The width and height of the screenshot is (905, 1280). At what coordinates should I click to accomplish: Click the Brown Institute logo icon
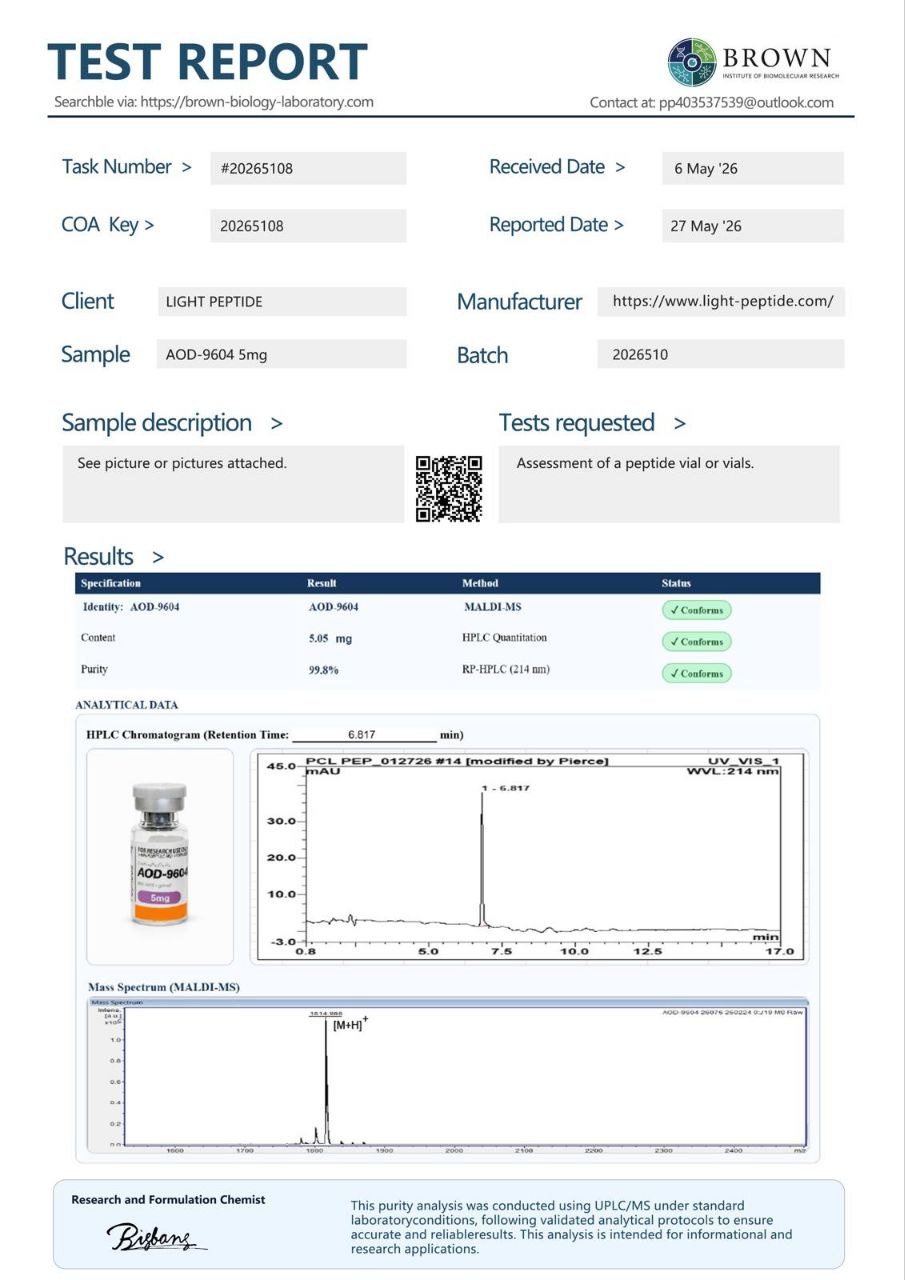tap(693, 62)
